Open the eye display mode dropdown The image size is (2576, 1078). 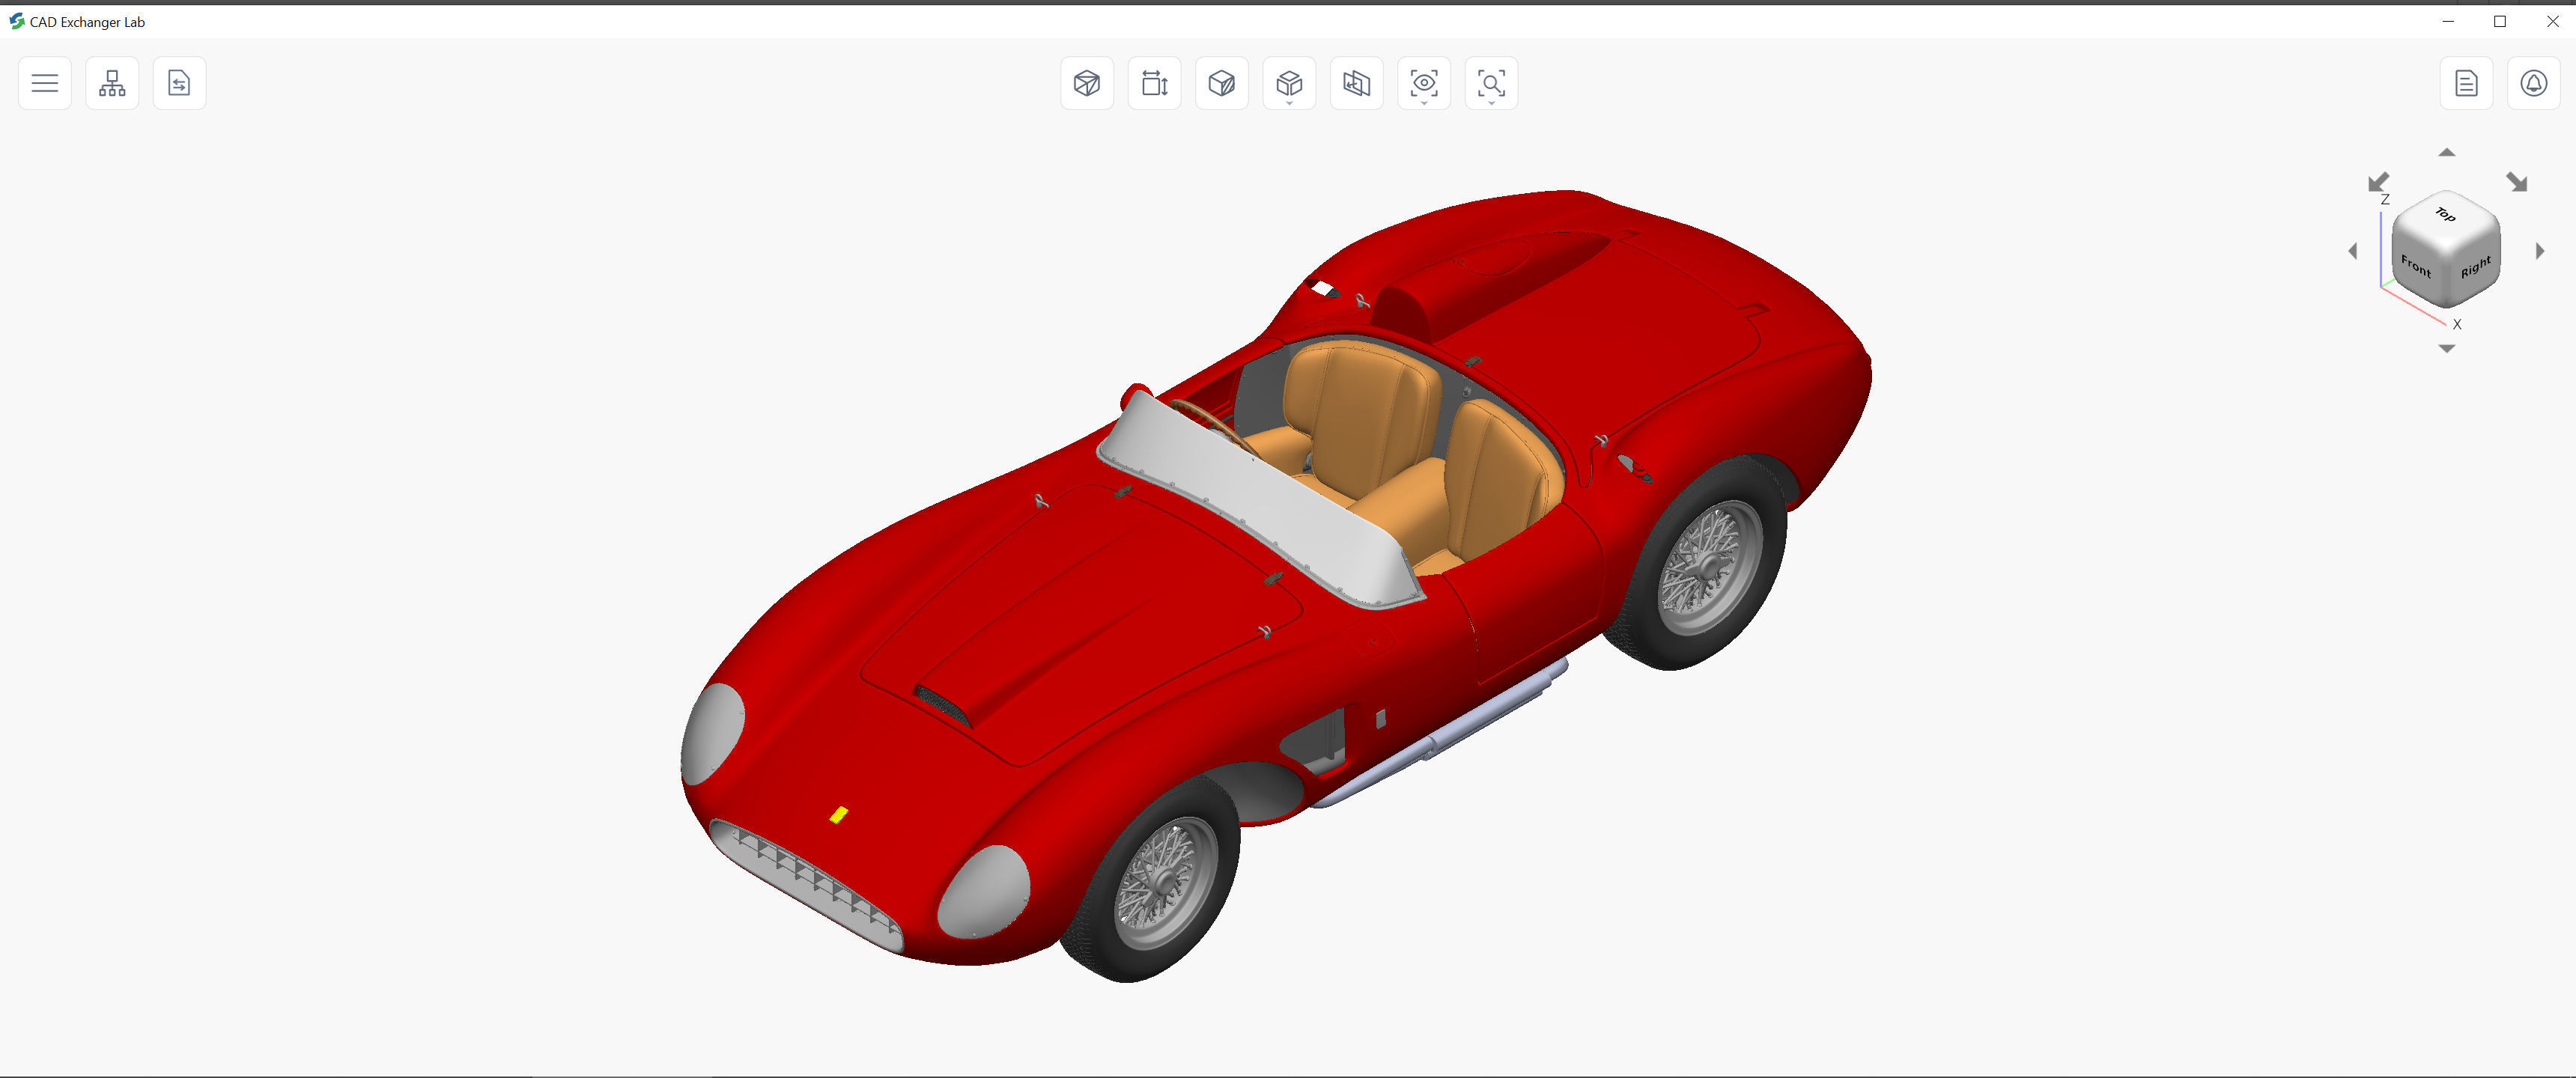pyautogui.click(x=1424, y=83)
